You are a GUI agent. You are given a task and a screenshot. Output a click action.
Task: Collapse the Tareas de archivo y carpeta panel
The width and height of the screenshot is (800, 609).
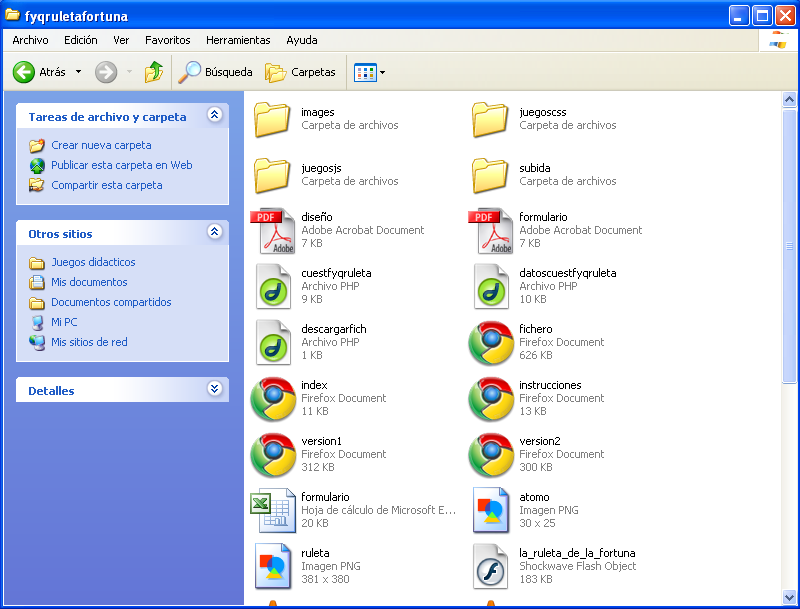[214, 116]
